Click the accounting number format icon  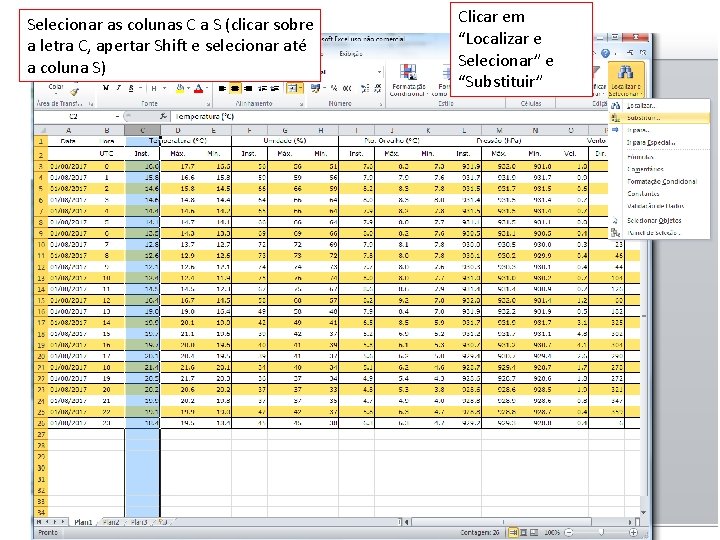click(x=315, y=88)
